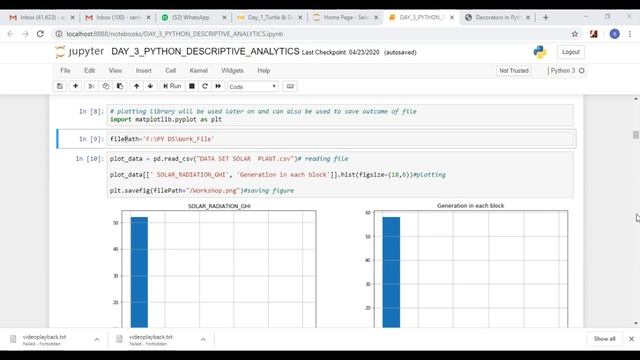Click into the plot_data read_csv code cell
This screenshot has height=360, width=640.
[340, 175]
